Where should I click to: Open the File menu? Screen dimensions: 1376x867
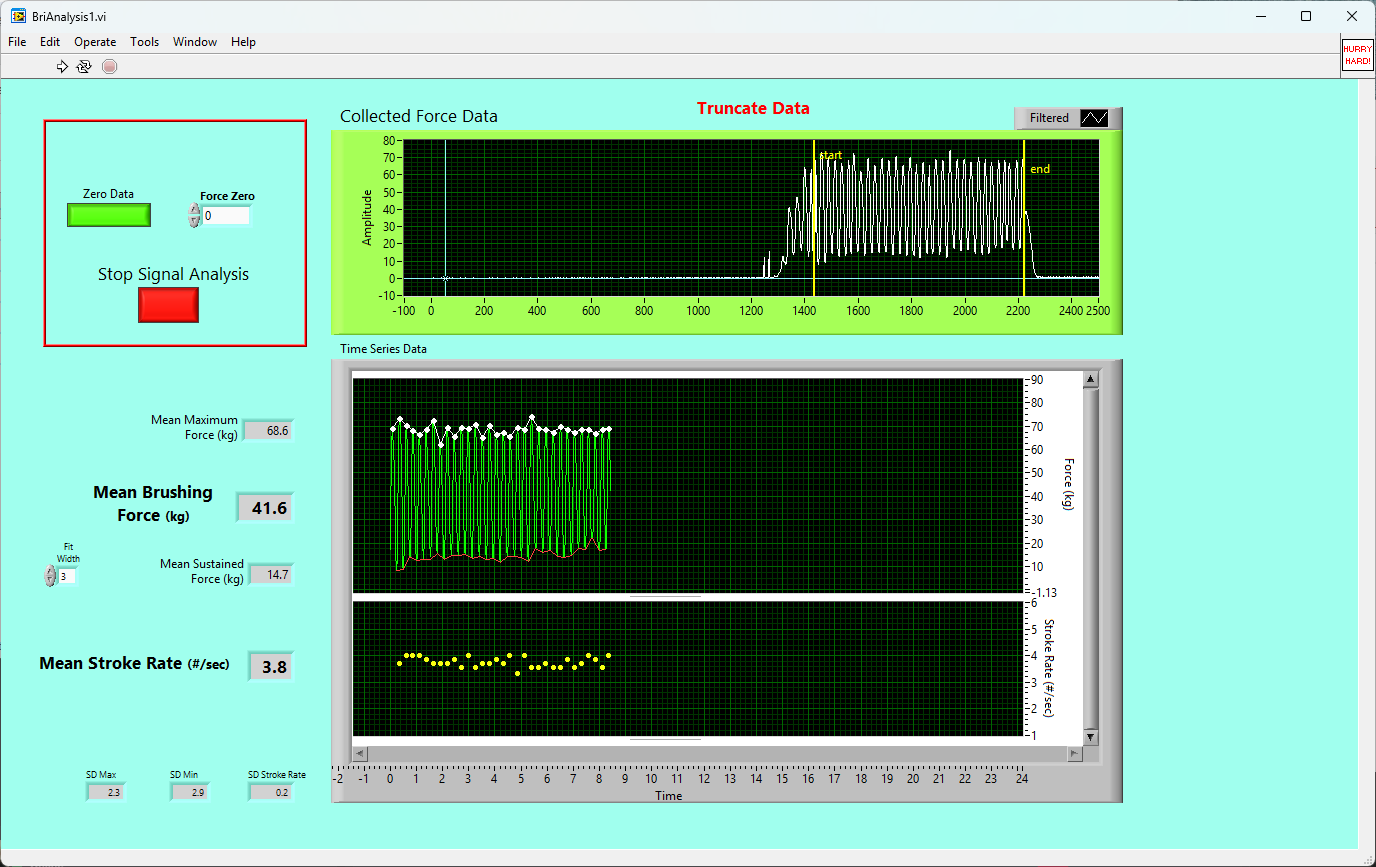[17, 42]
